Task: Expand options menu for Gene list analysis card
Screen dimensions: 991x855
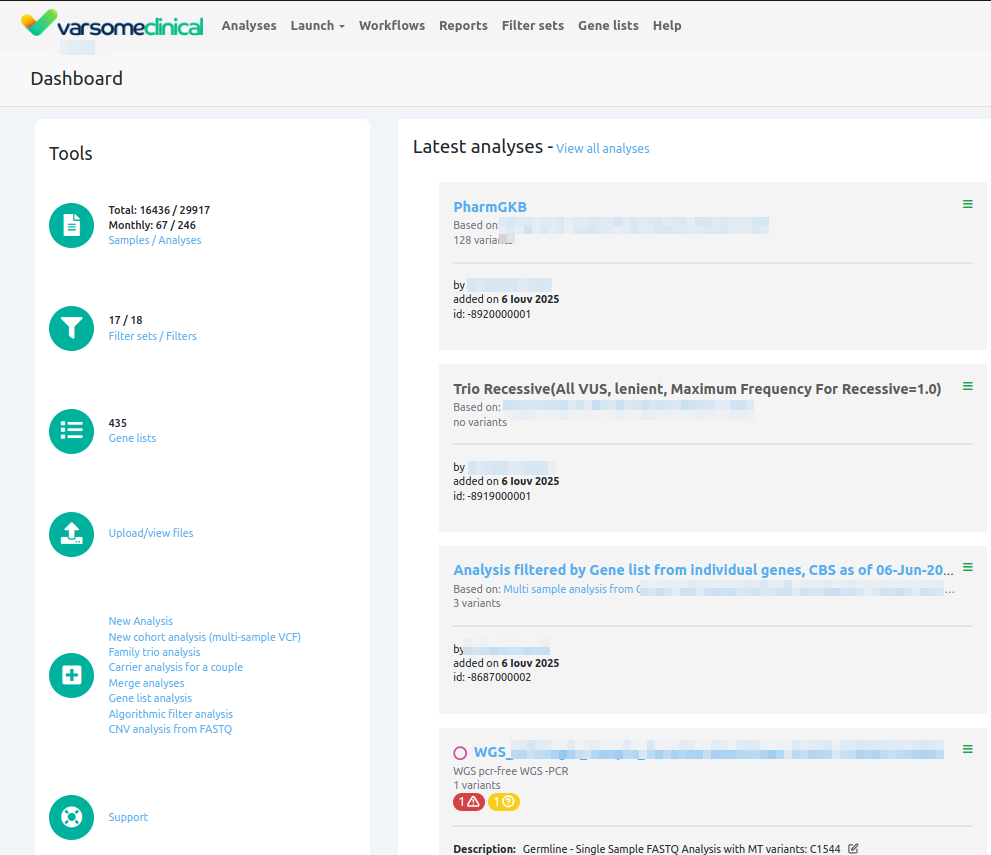Action: [967, 567]
